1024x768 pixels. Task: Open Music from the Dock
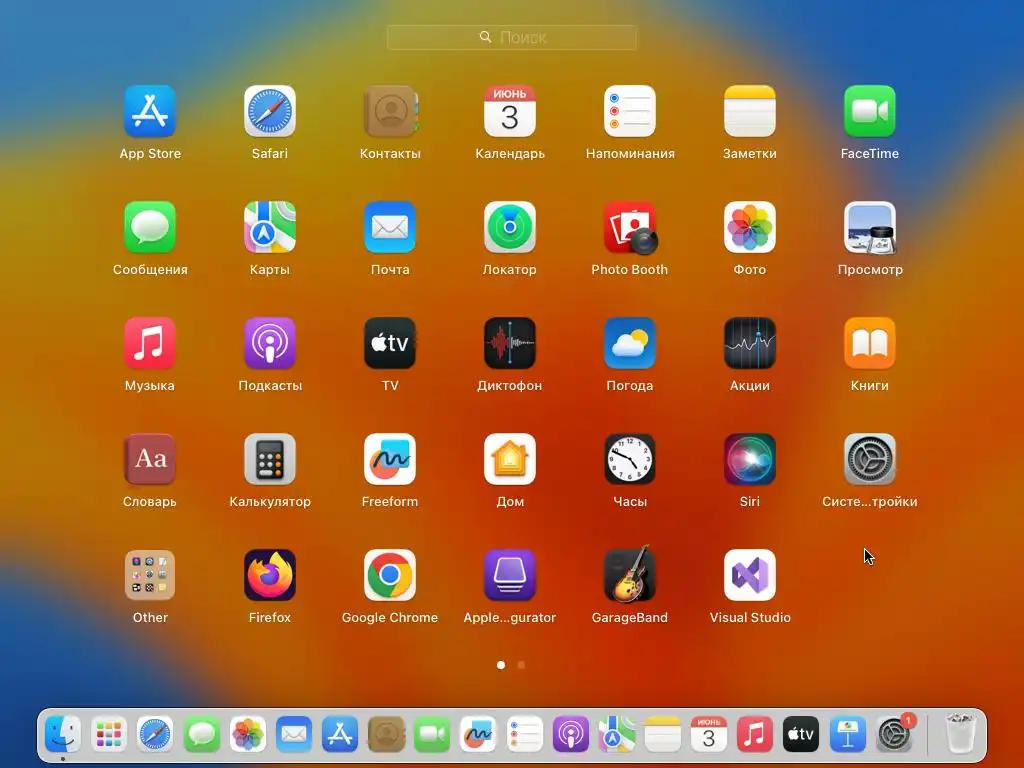point(755,734)
